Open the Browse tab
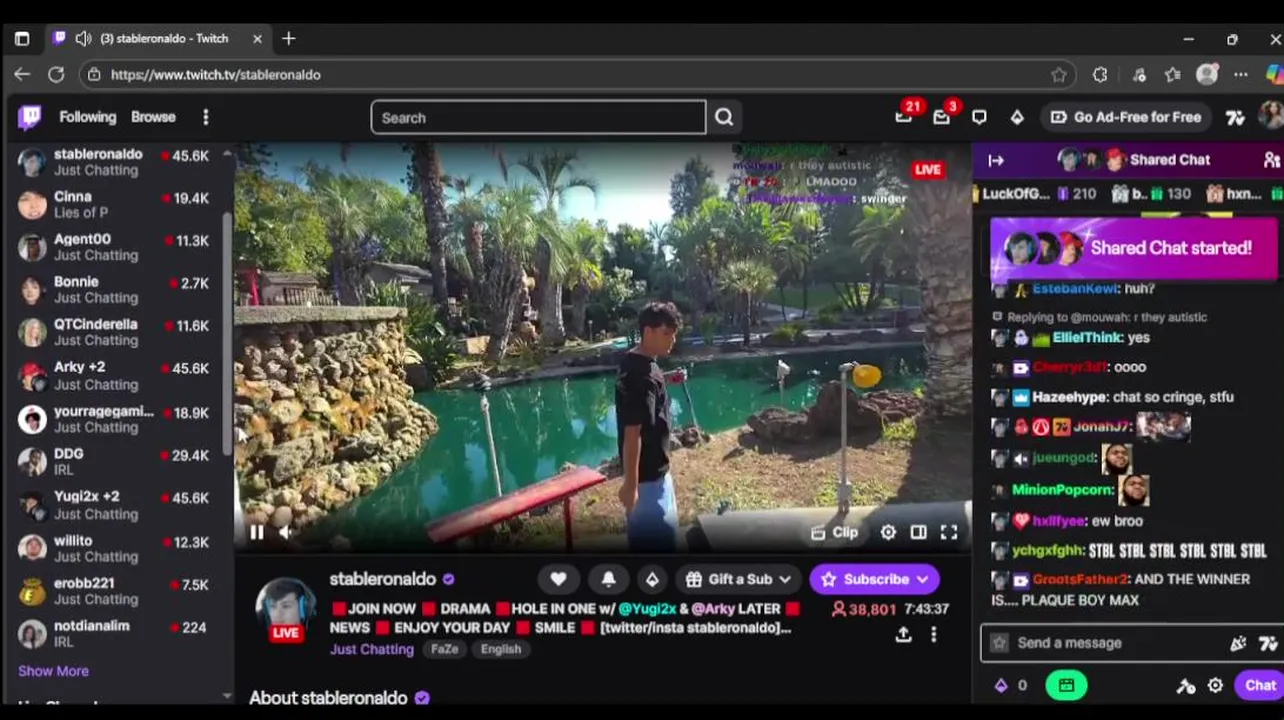 (153, 117)
